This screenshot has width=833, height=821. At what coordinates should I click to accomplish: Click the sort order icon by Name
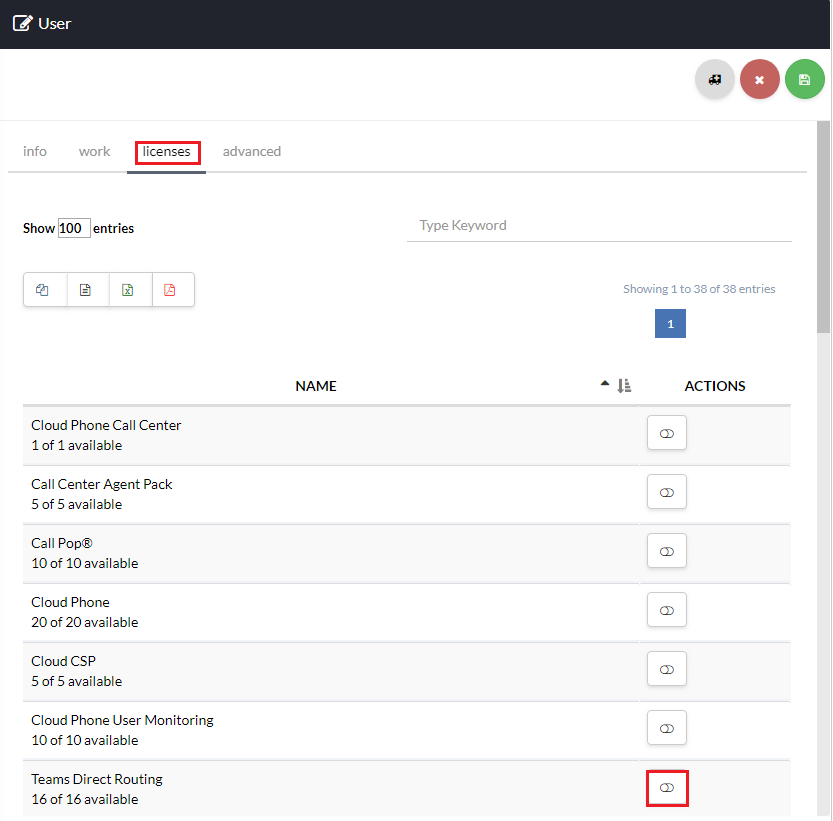coord(624,386)
